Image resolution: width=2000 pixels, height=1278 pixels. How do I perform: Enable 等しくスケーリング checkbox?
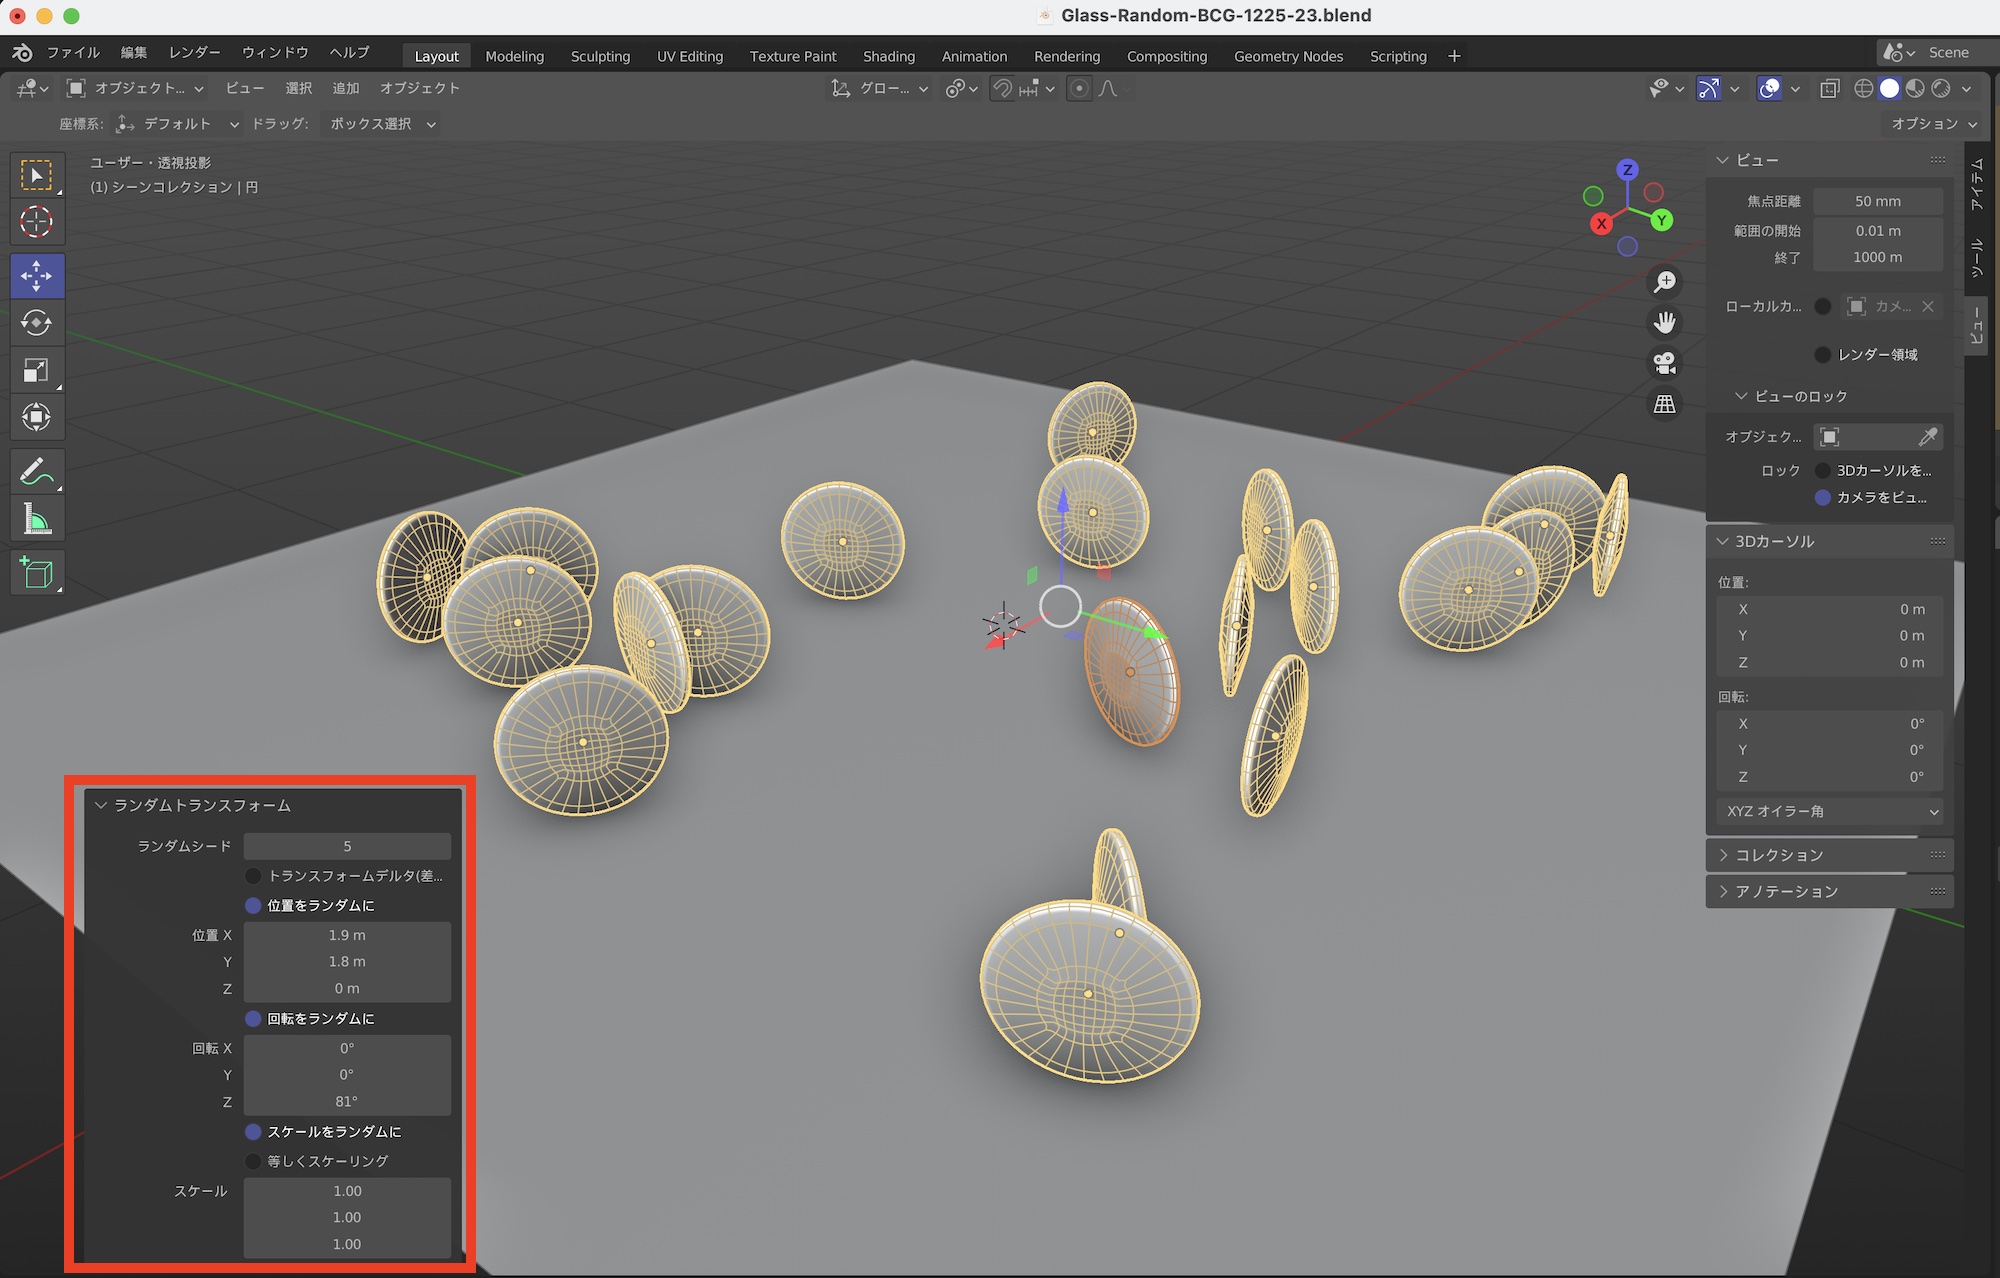(x=254, y=1161)
